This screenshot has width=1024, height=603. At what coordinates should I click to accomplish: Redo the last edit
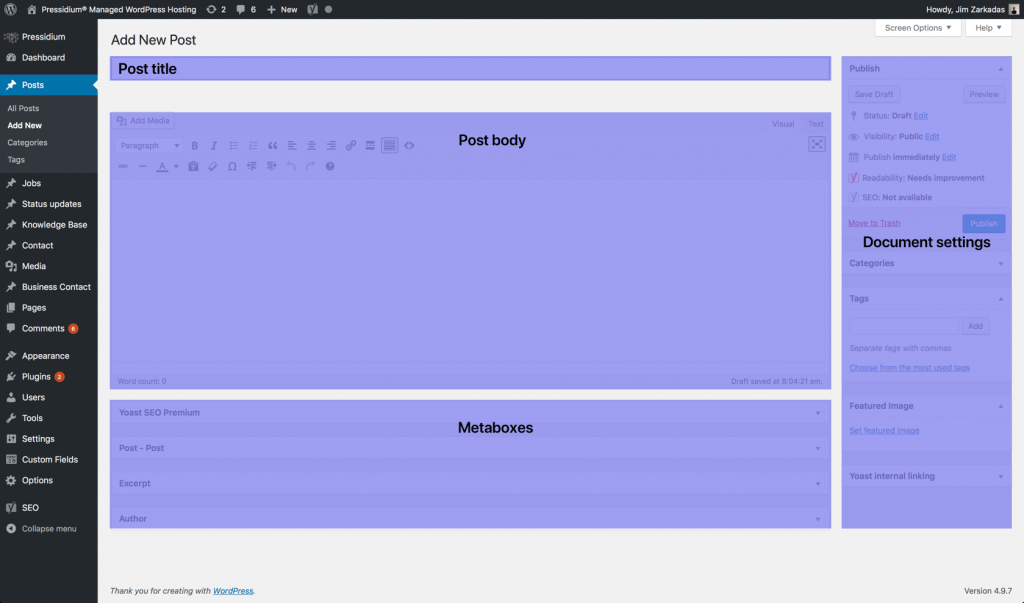[310, 167]
